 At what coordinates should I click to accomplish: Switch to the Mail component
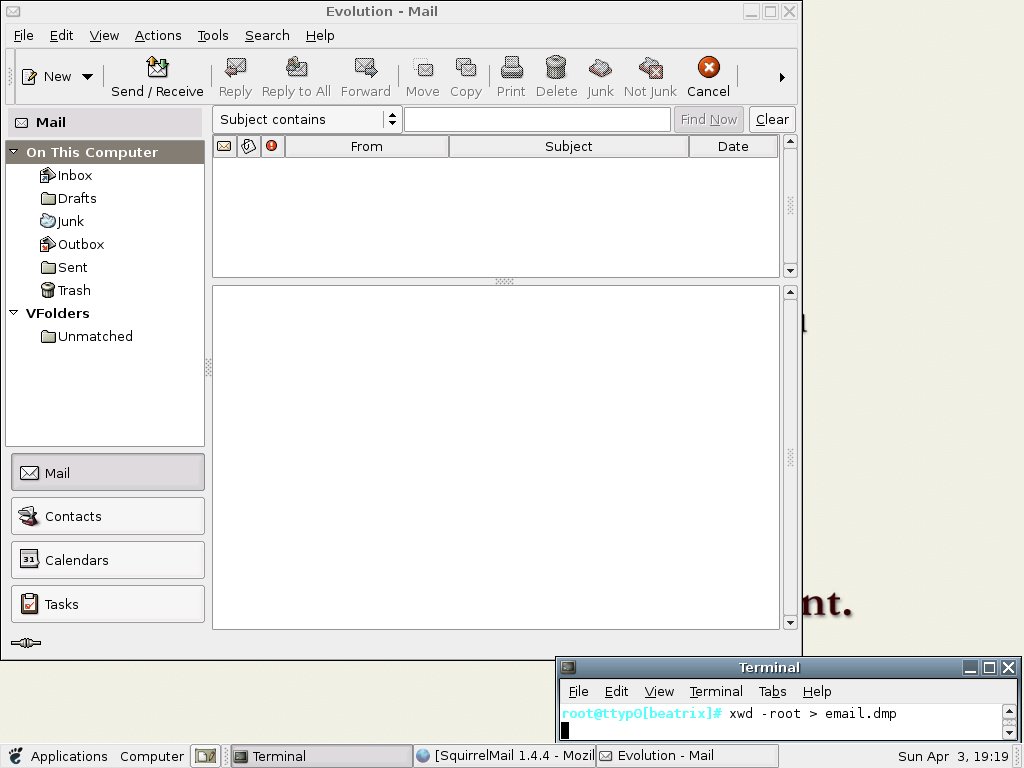pyautogui.click(x=108, y=472)
